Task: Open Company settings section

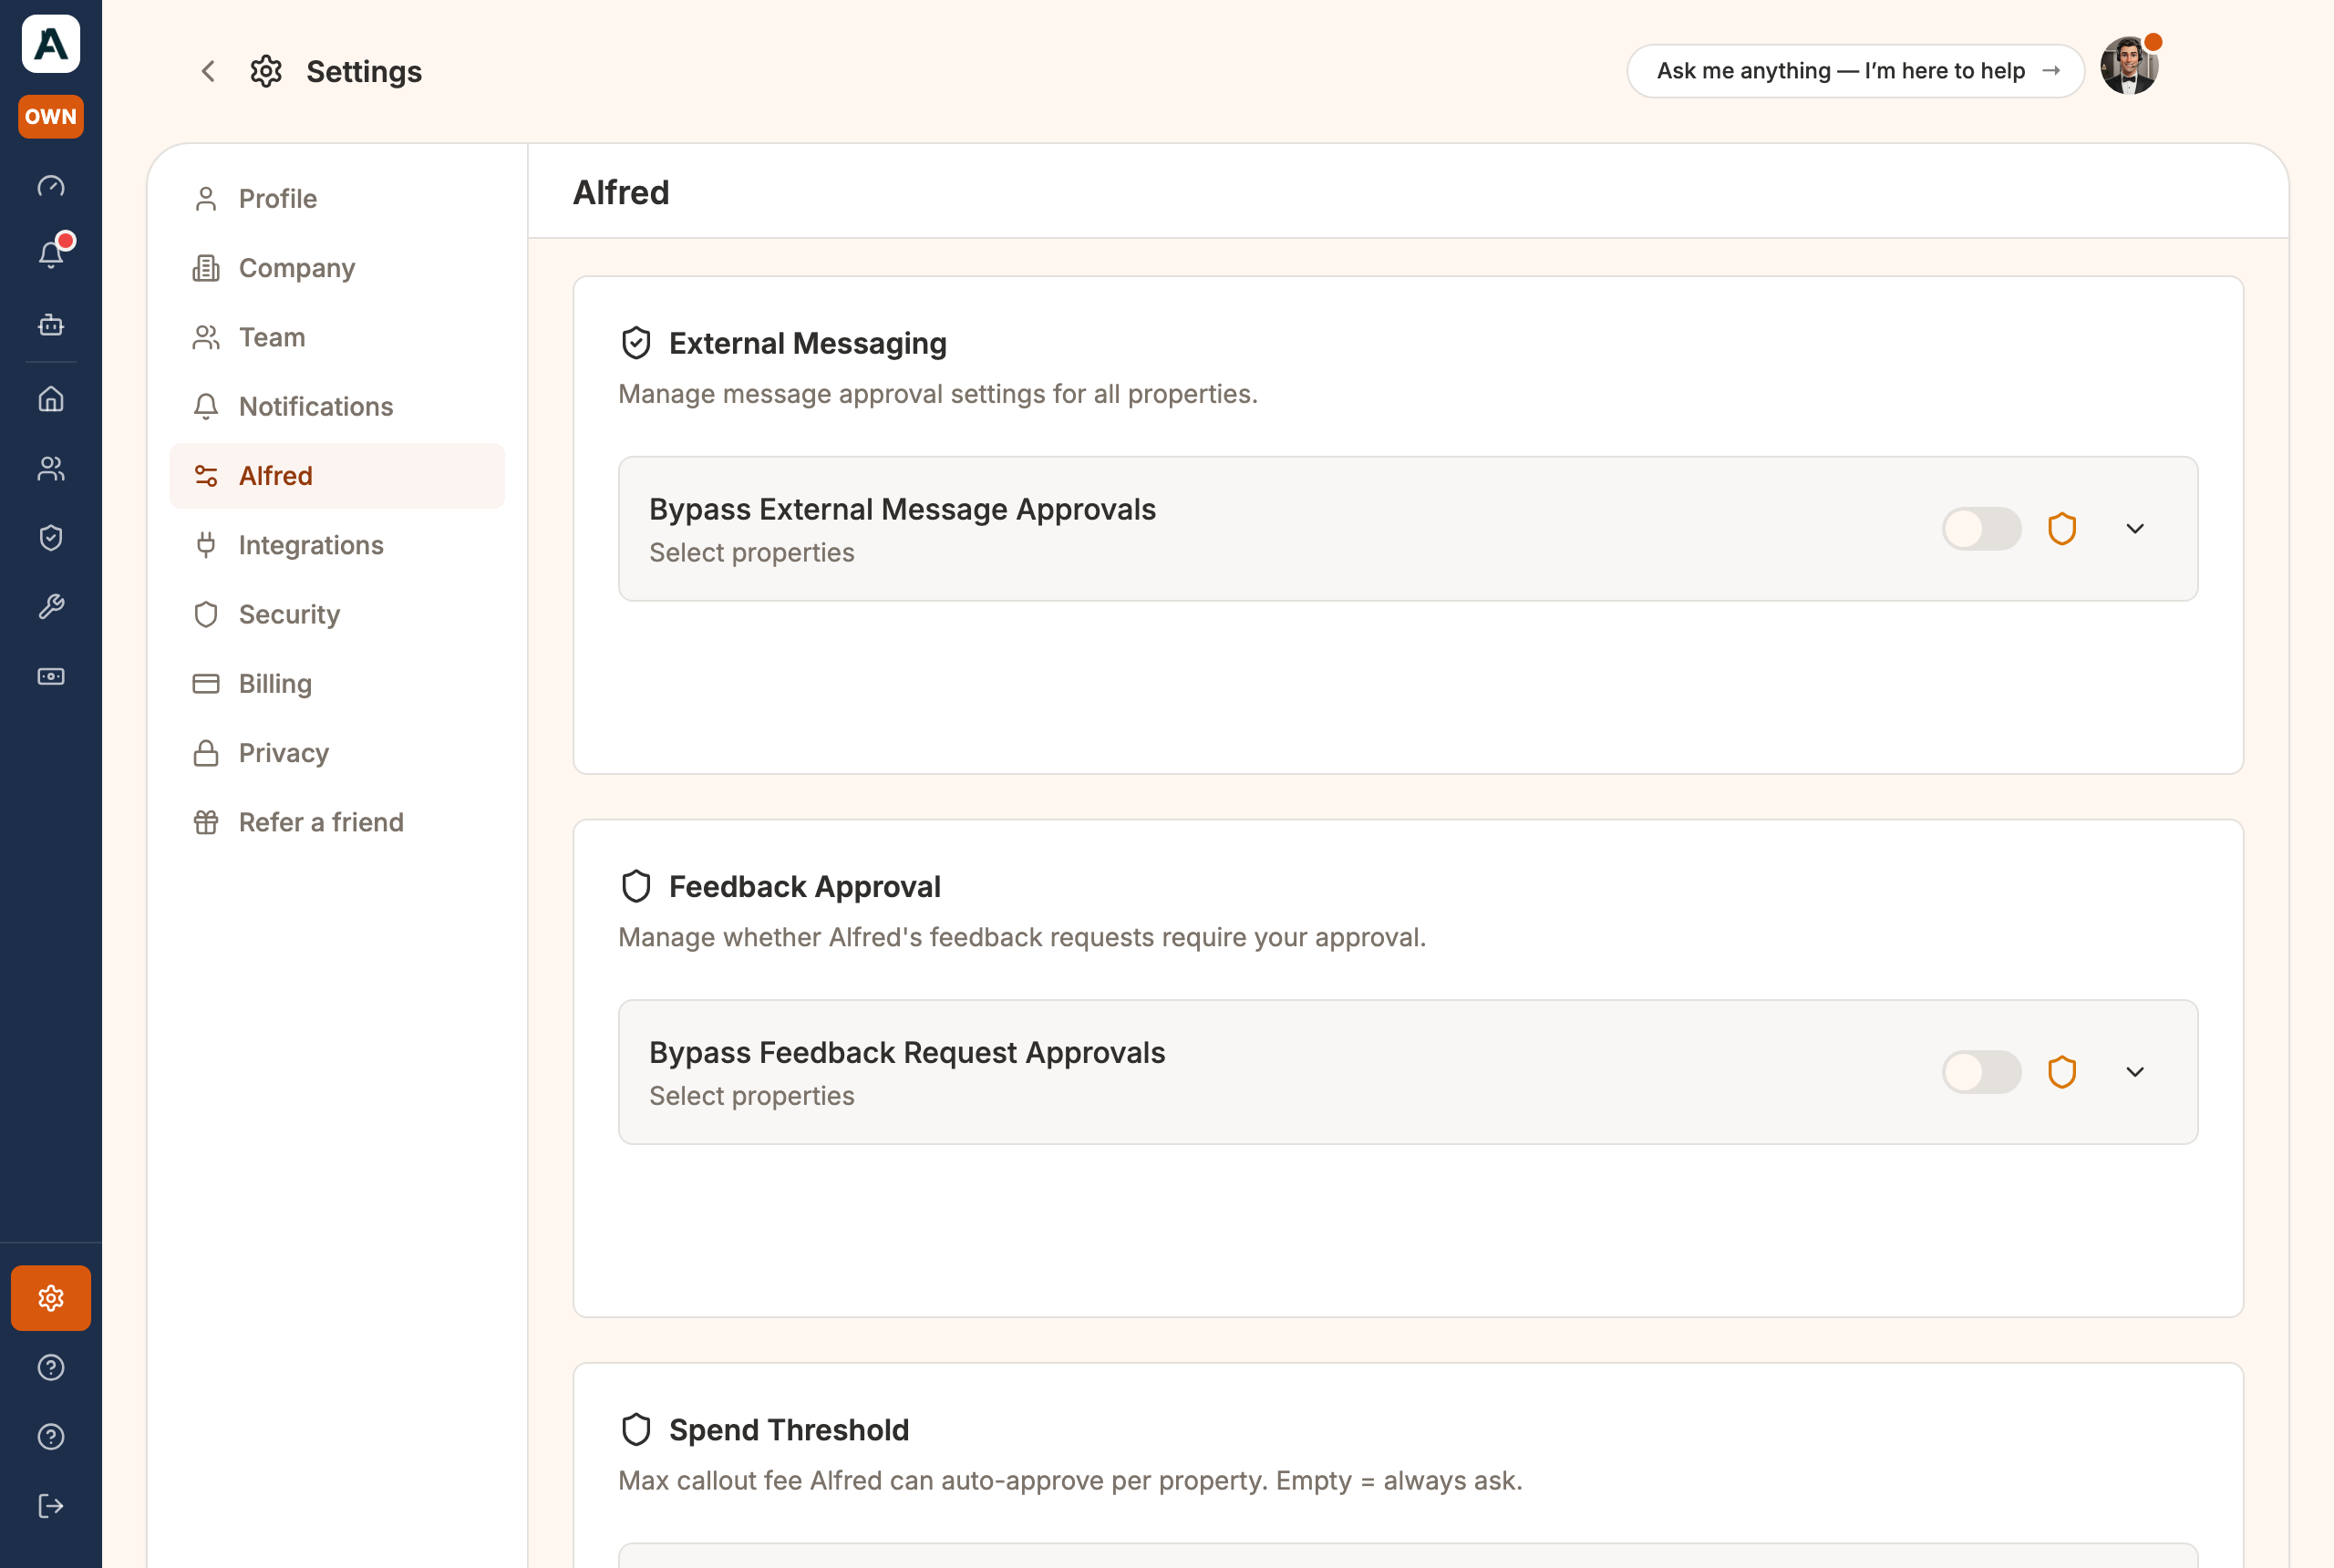Action: coord(337,268)
